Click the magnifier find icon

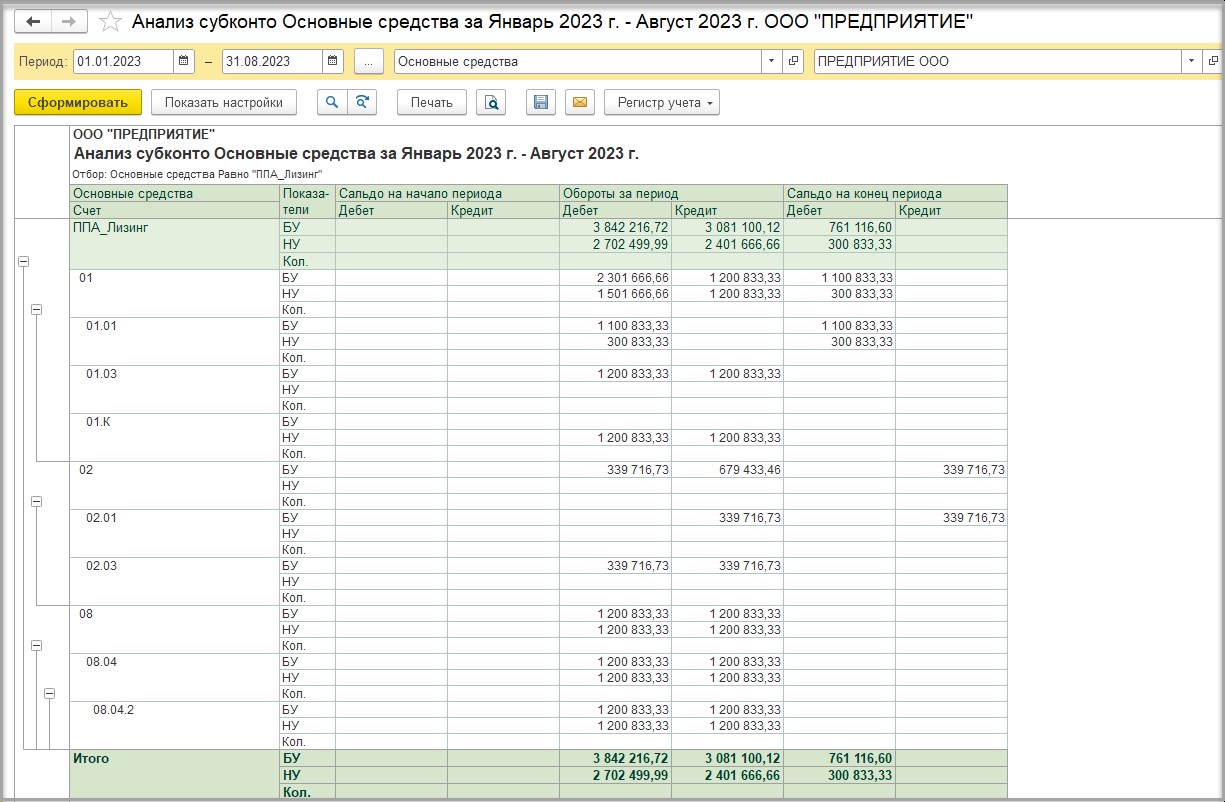point(332,102)
